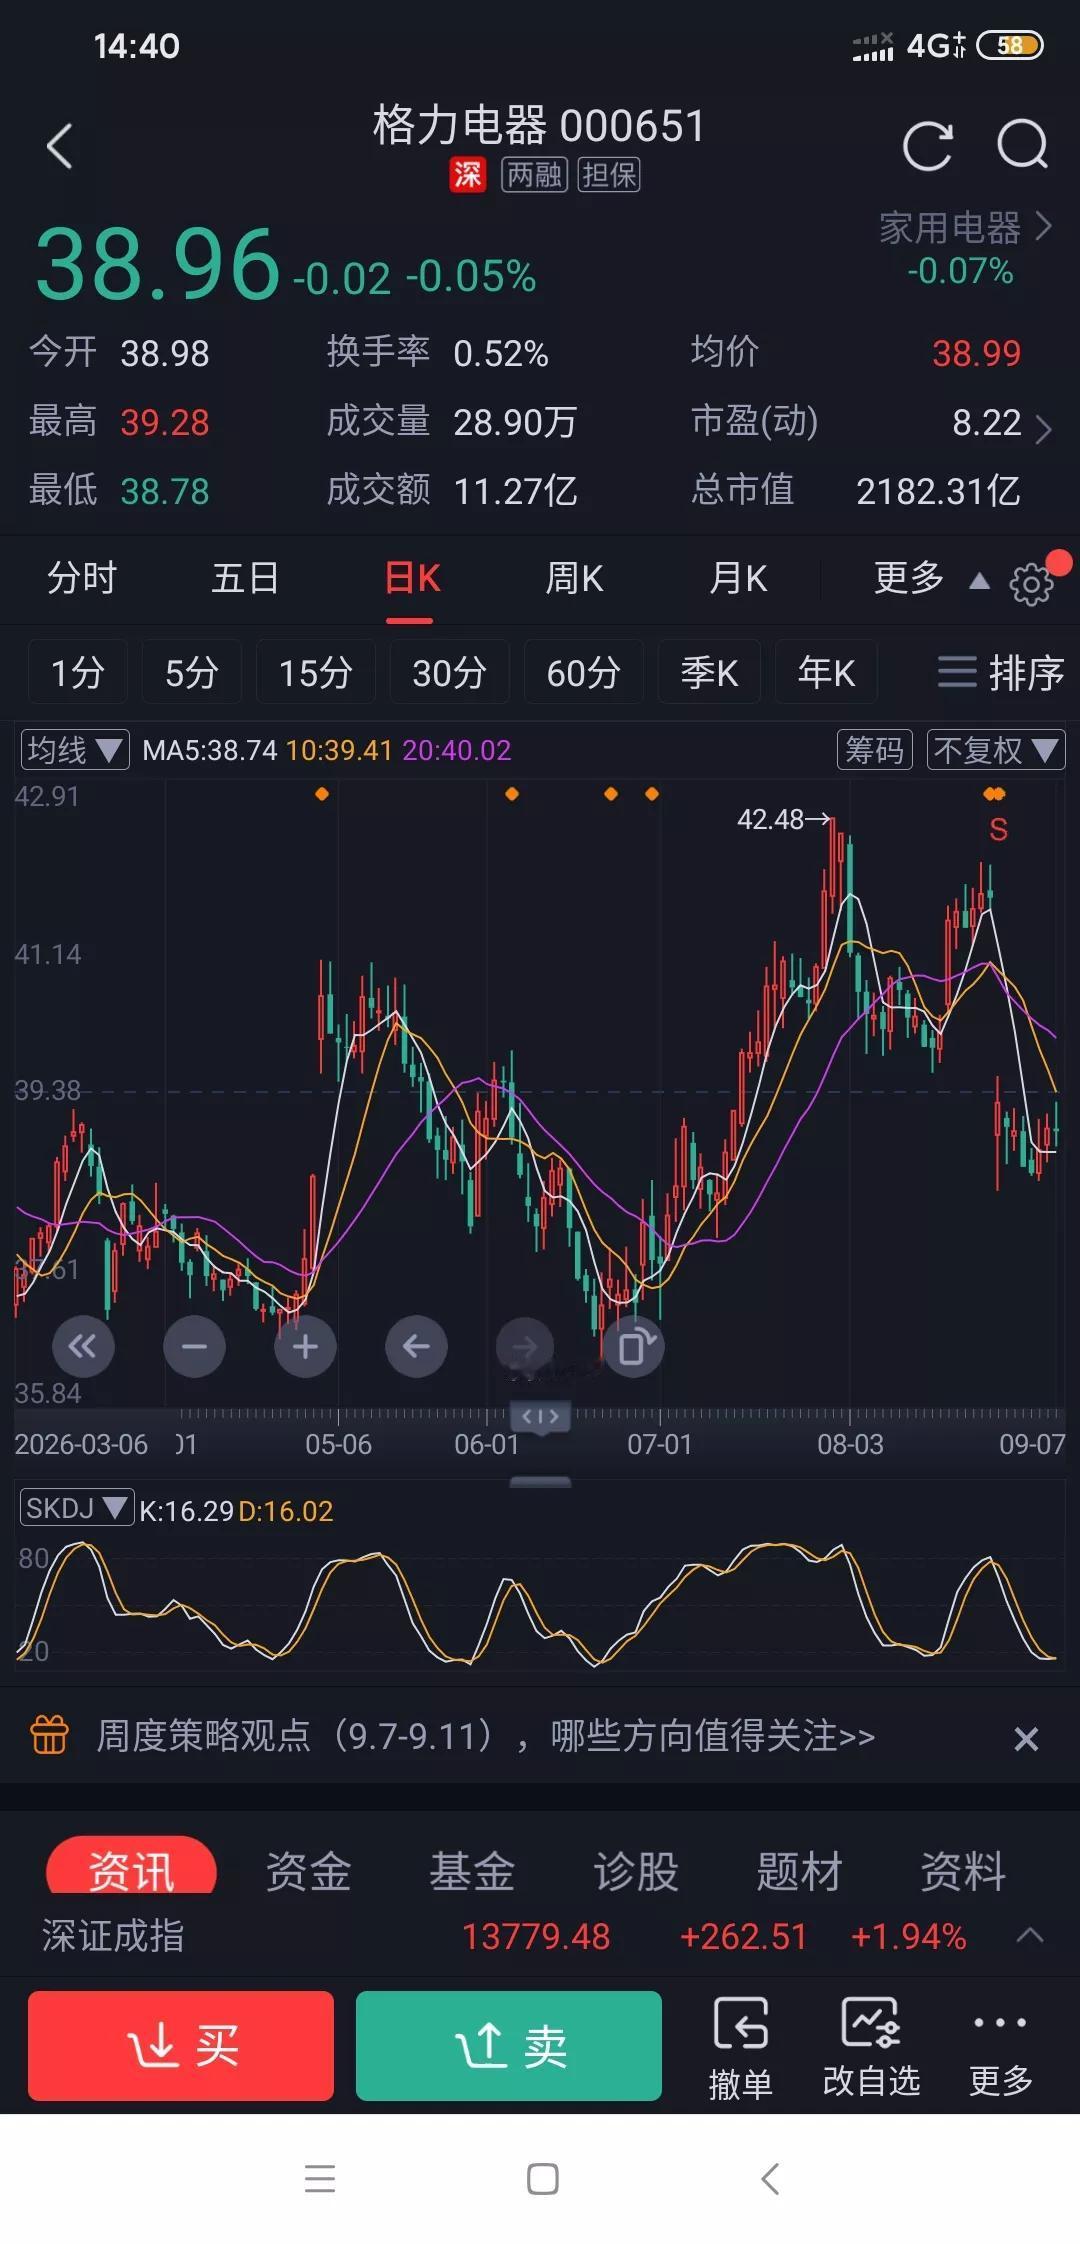Tap 深证成指 index value 13779.48
This screenshot has width=1080, height=2244.
pos(536,1936)
